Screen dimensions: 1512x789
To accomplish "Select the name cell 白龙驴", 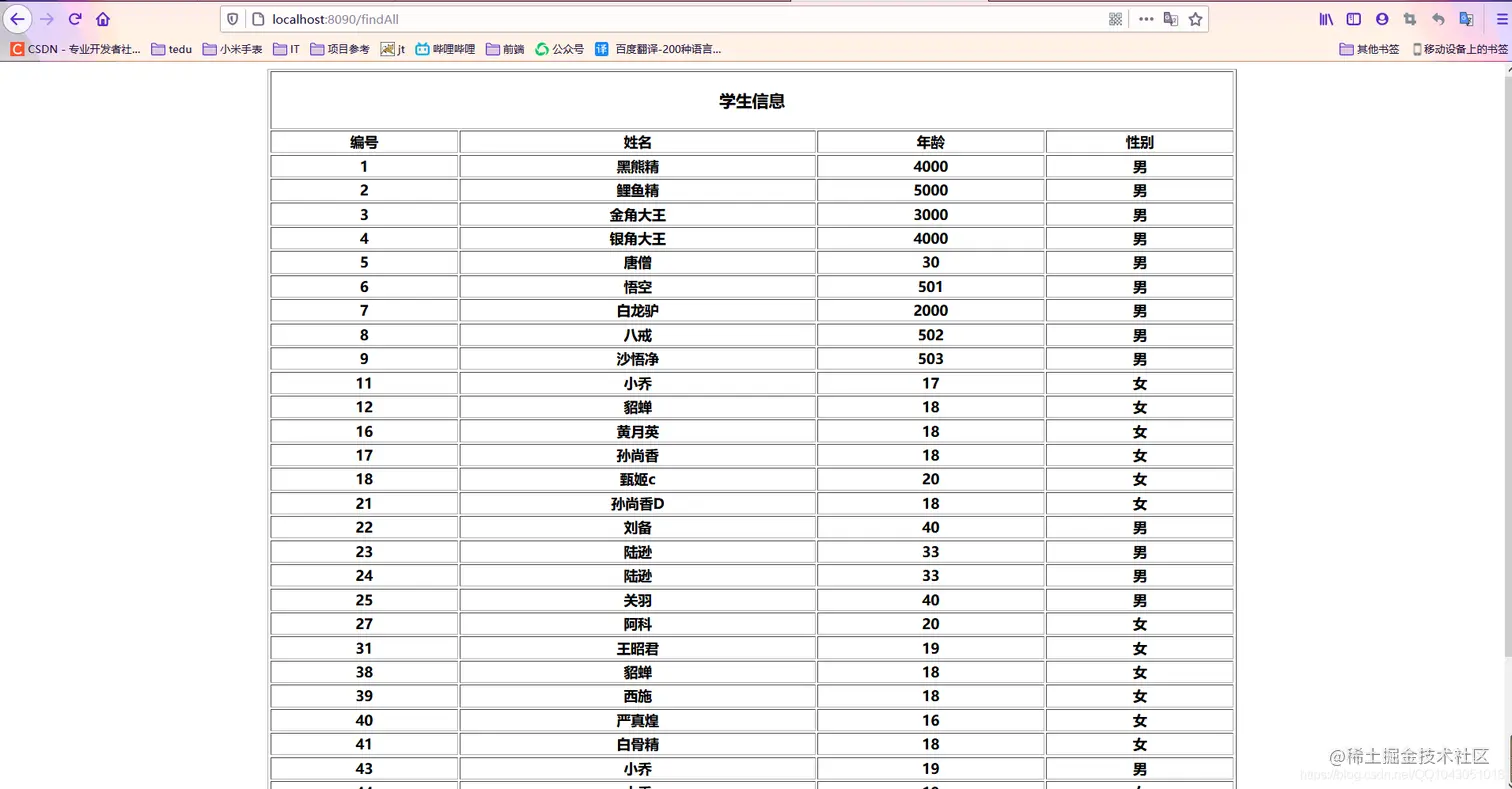I will click(638, 311).
